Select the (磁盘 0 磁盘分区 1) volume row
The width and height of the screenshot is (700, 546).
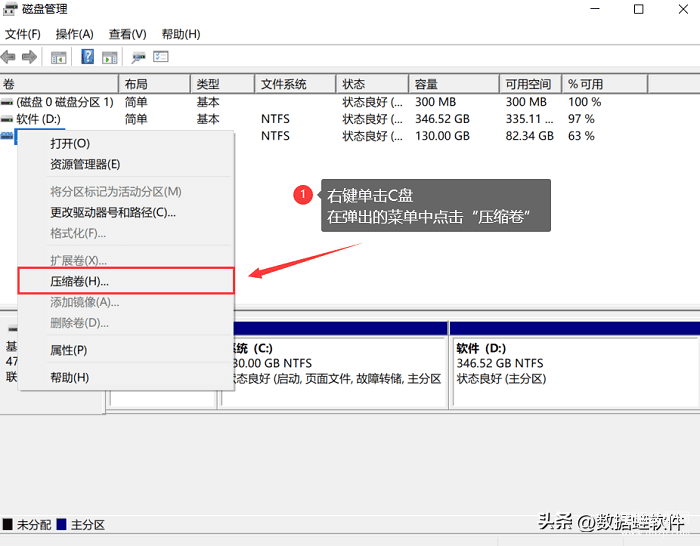(324, 102)
